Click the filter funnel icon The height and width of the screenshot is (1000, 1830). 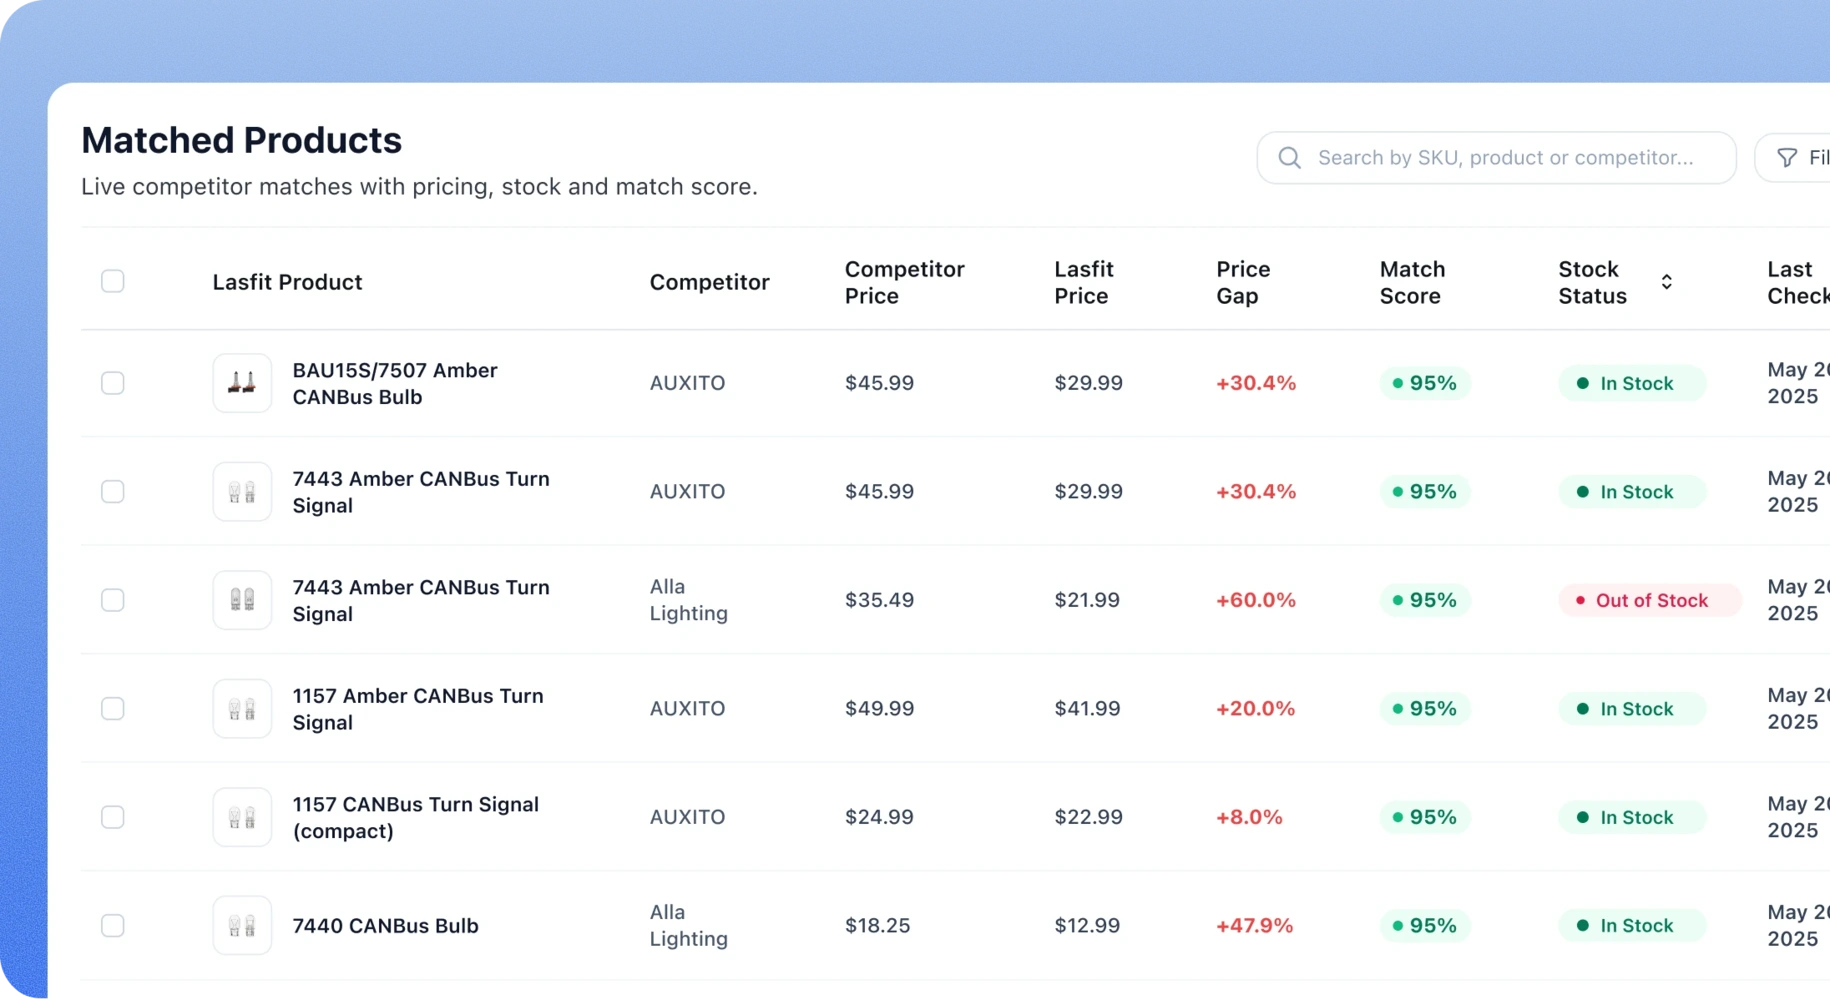1787,158
